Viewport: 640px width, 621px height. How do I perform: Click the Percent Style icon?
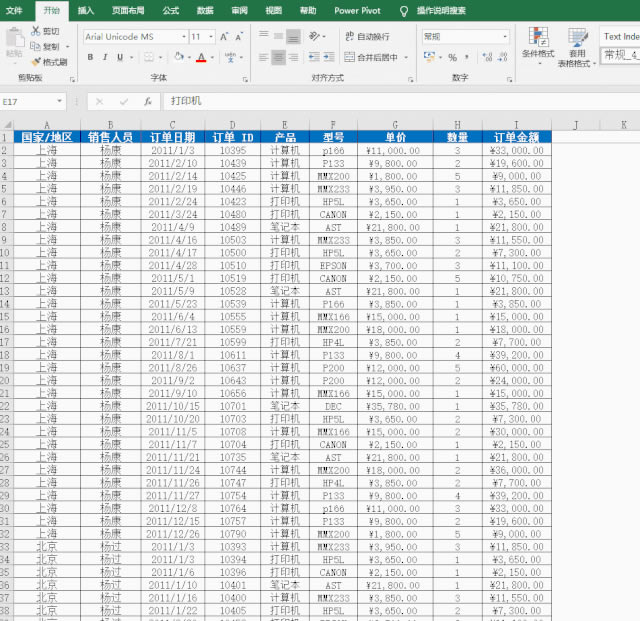[x=452, y=57]
